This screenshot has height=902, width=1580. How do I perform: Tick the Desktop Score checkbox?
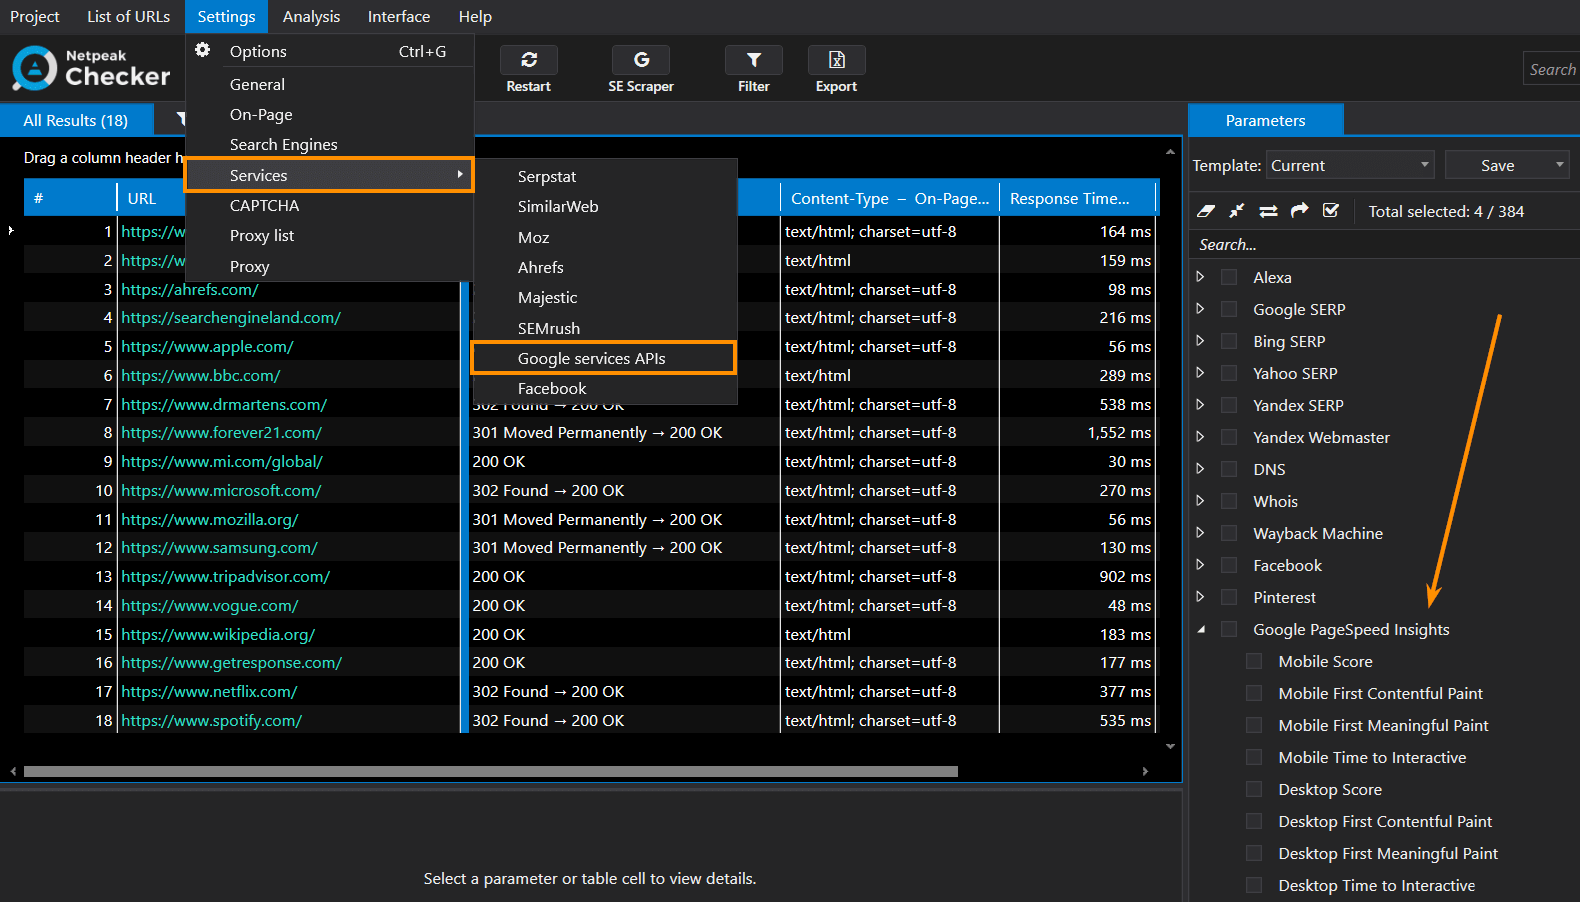1254,789
